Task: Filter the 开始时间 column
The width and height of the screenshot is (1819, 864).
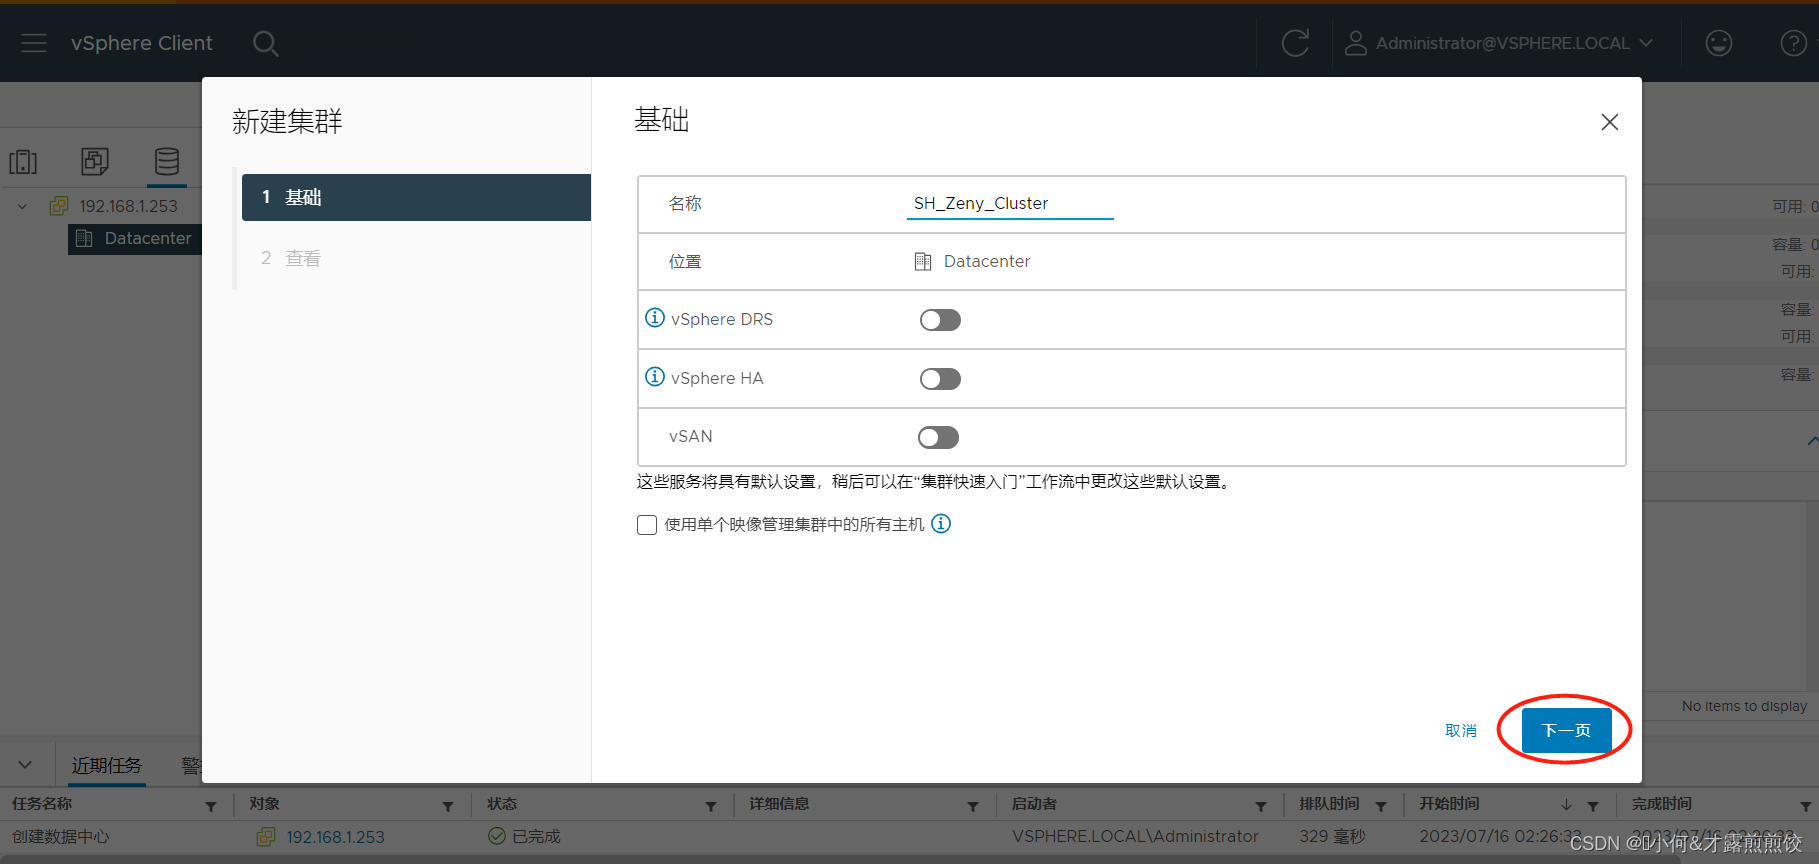Action: (1593, 806)
